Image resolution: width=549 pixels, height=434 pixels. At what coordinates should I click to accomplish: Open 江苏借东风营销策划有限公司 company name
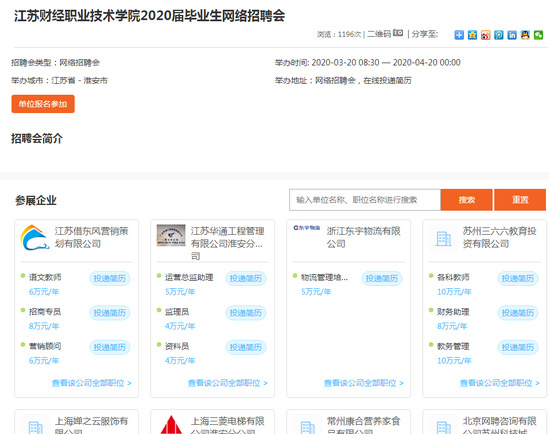click(91, 237)
